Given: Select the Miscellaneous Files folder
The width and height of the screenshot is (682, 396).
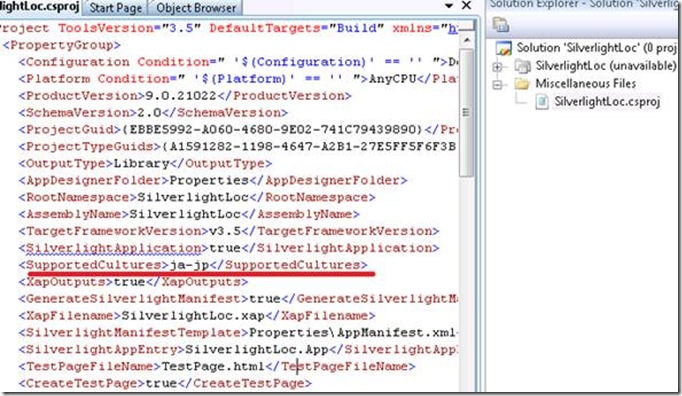Looking at the screenshot, I should pyautogui.click(x=585, y=84).
